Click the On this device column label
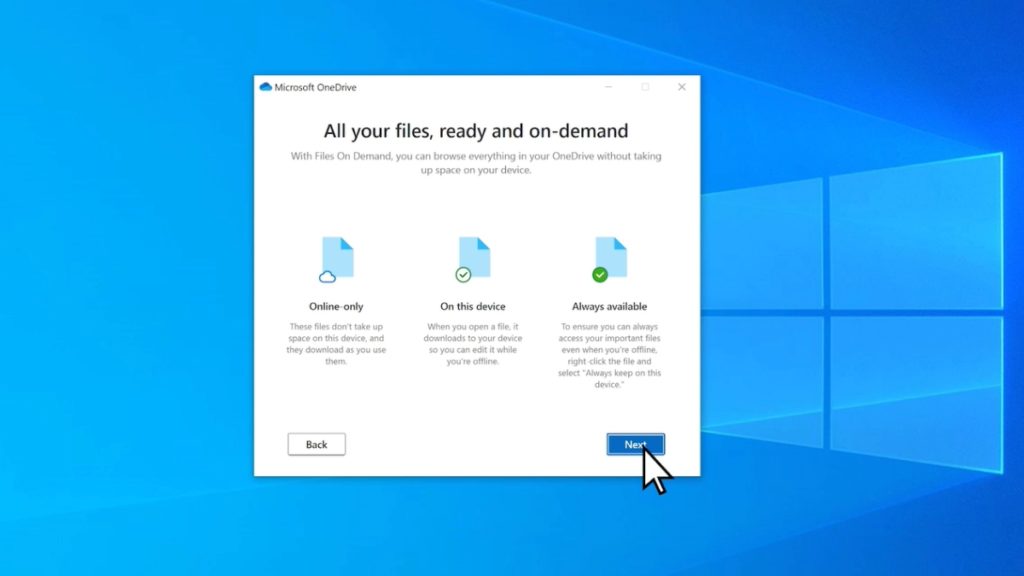This screenshot has height=576, width=1024. (x=472, y=306)
